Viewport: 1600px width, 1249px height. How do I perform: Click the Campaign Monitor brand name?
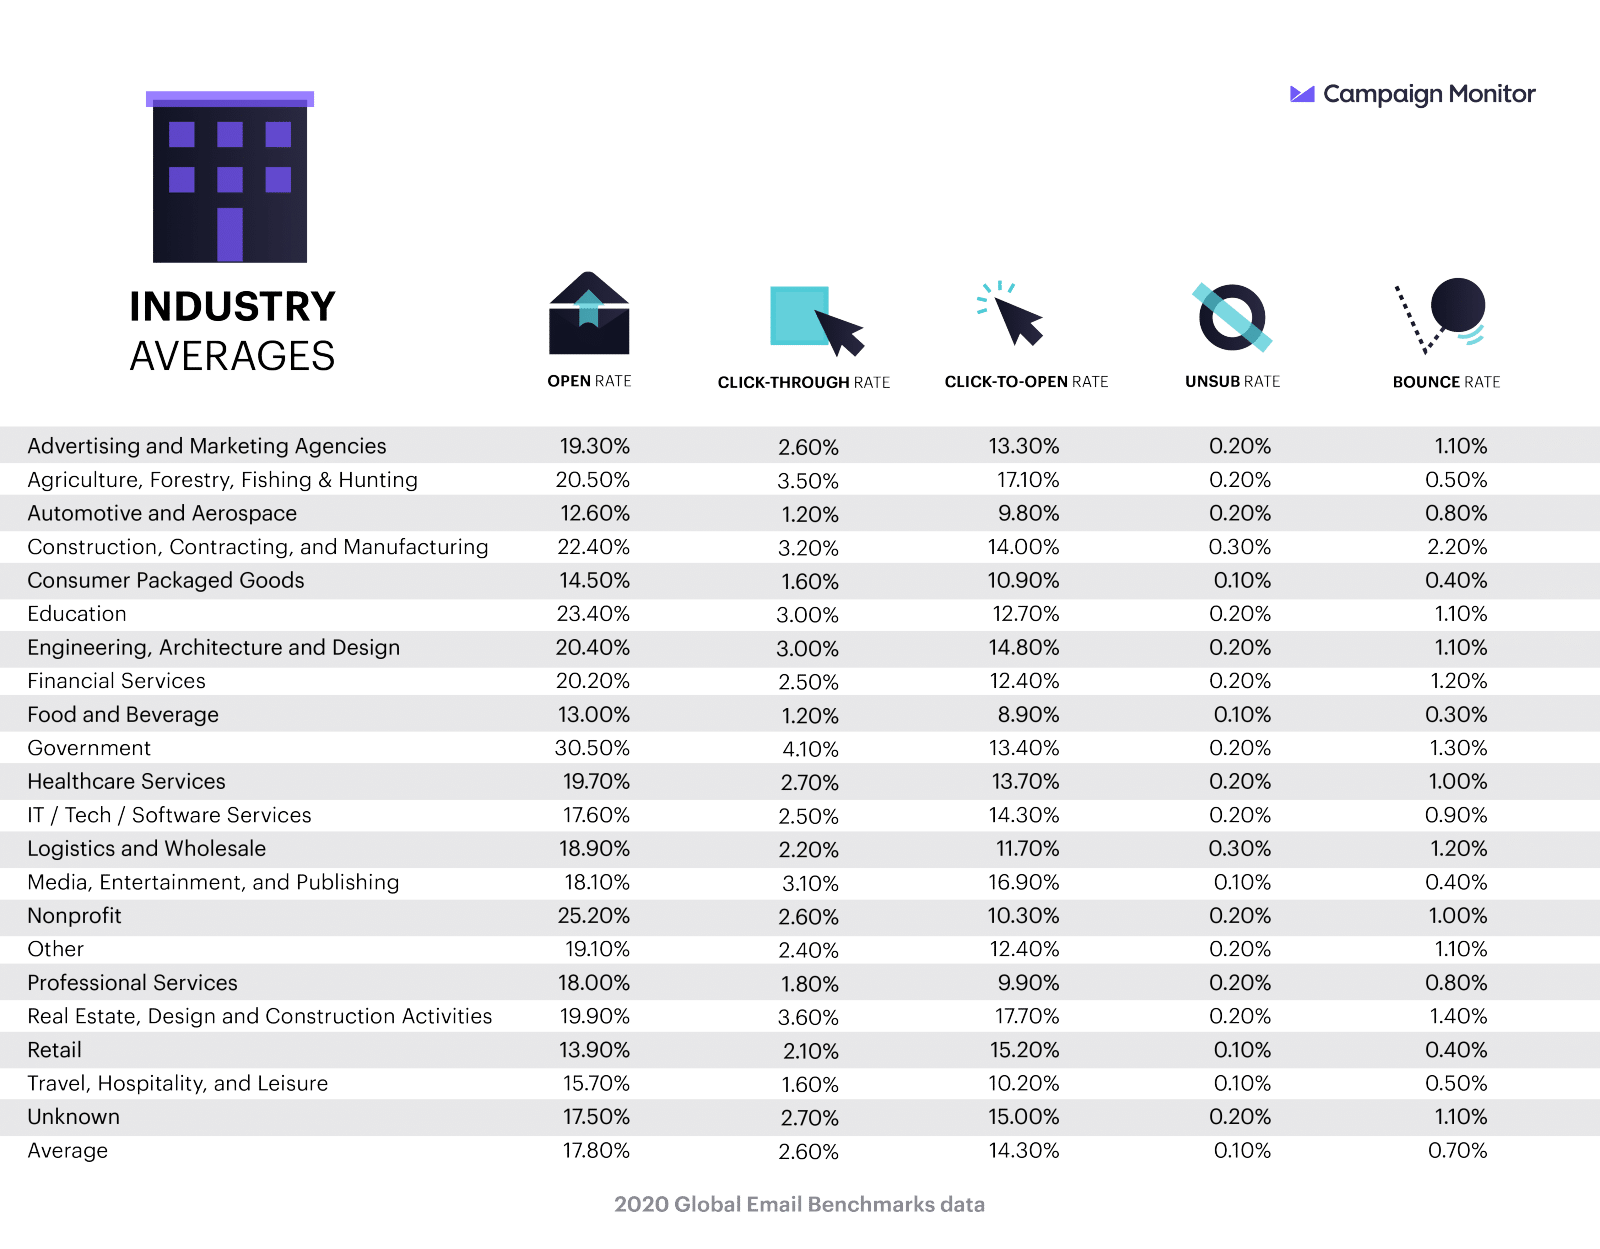1429,94
